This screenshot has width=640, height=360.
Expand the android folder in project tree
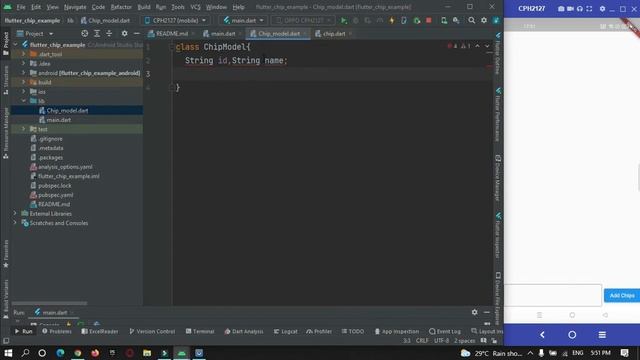[24, 73]
